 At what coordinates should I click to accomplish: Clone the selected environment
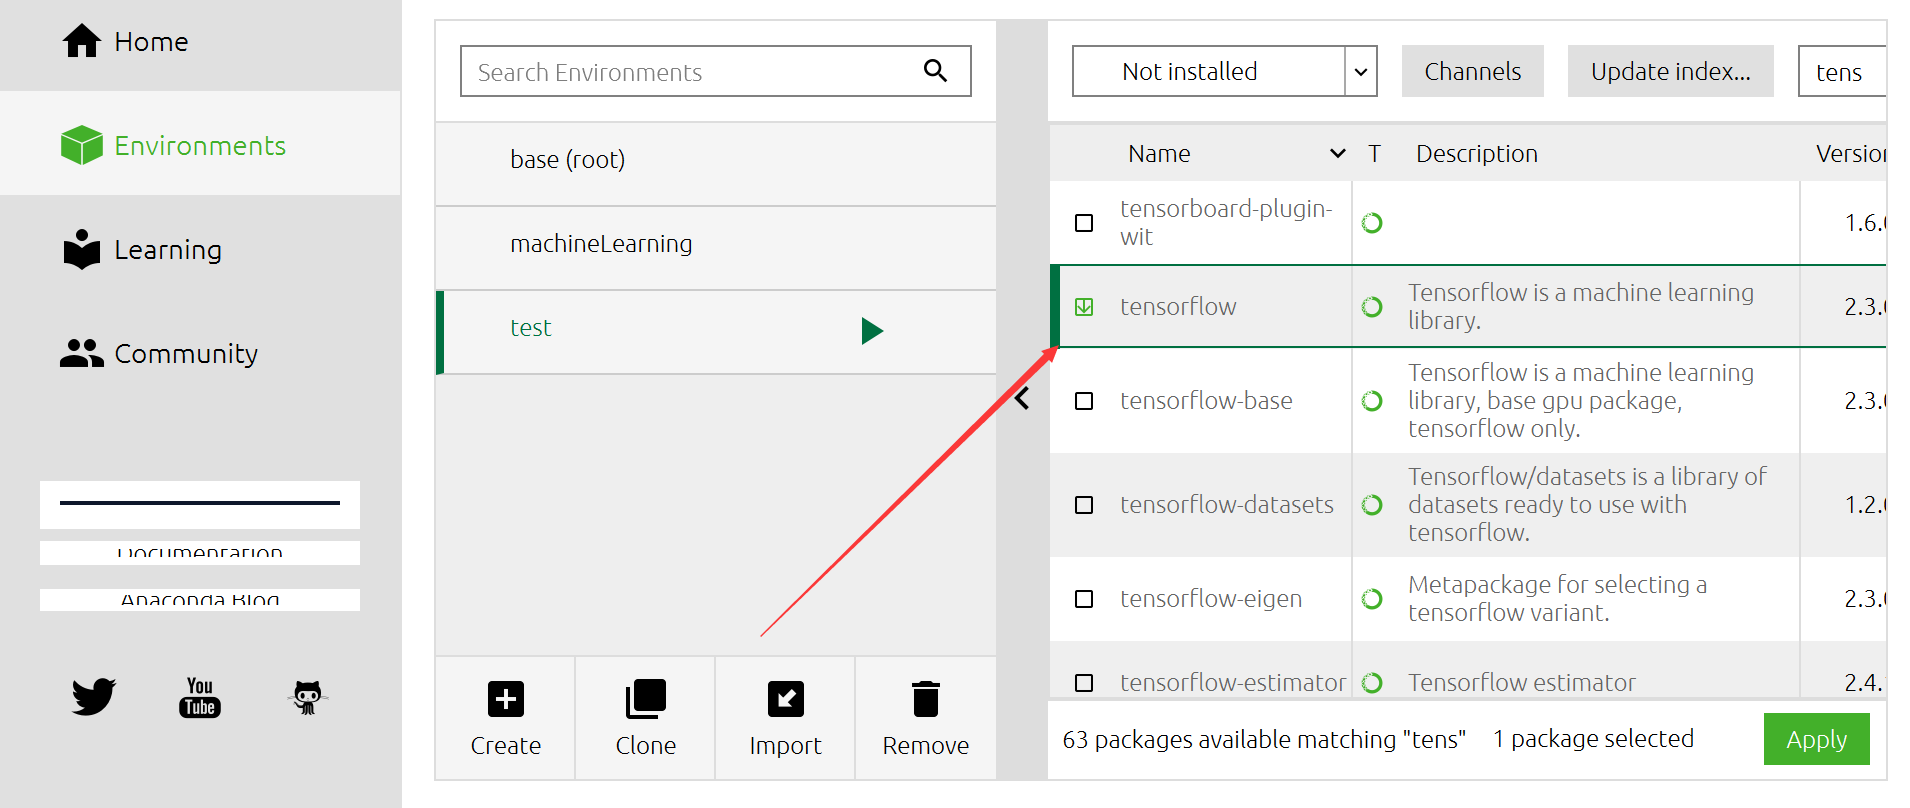[x=646, y=718]
